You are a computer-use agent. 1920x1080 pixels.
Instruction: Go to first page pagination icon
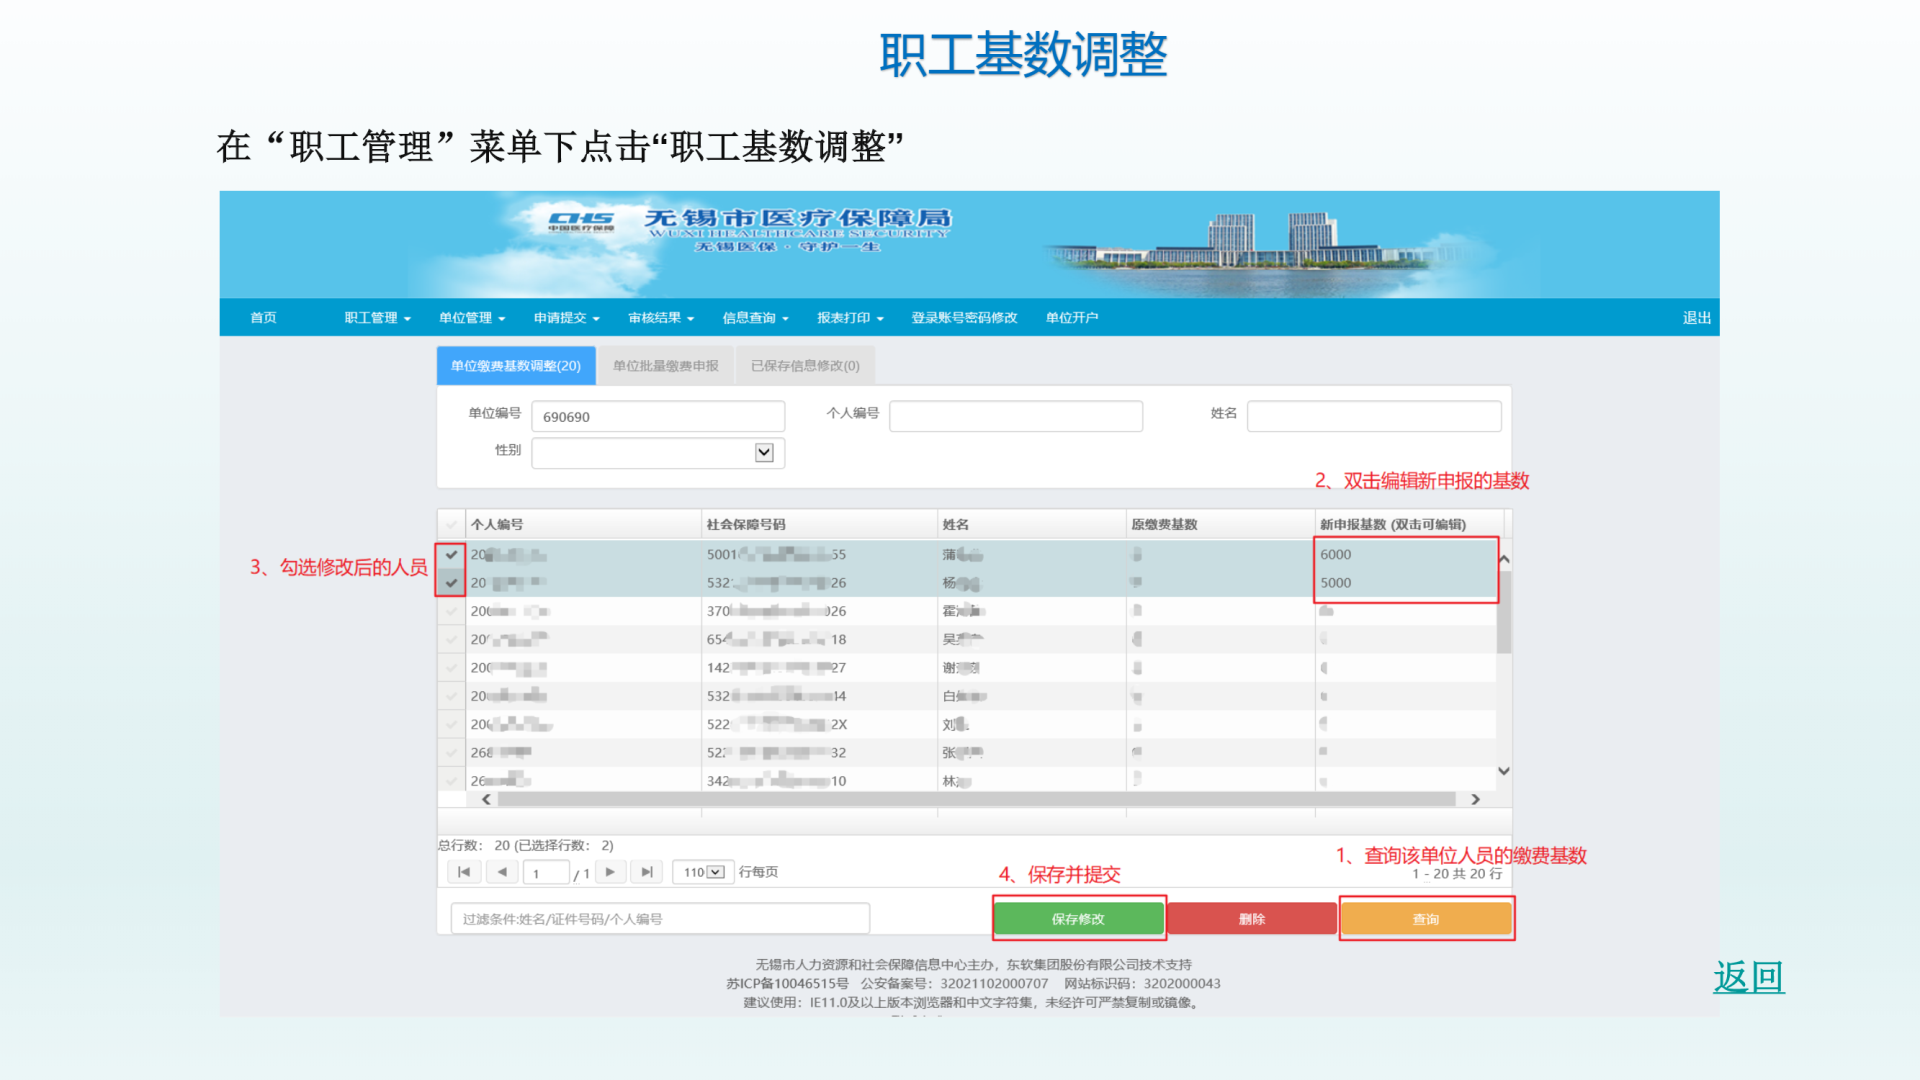click(464, 872)
